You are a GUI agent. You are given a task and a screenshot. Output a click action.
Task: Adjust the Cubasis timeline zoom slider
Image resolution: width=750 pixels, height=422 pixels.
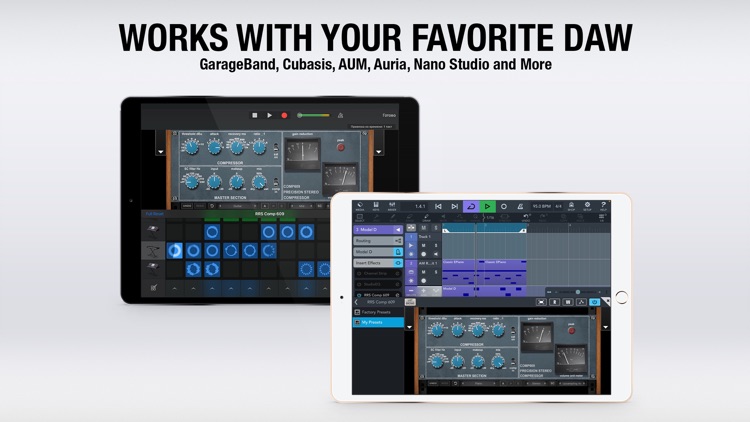(x=578, y=292)
